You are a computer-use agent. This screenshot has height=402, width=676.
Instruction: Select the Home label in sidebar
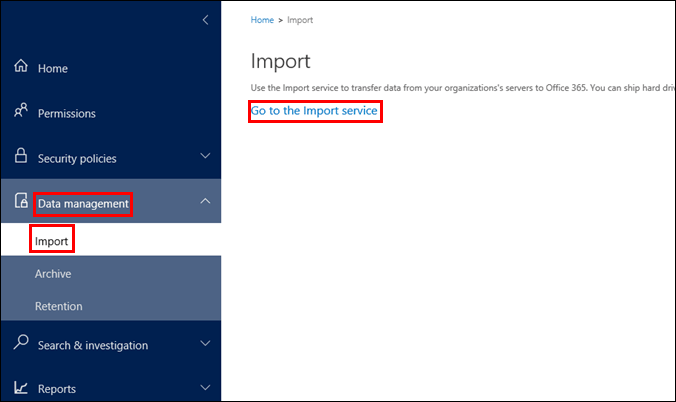53,69
